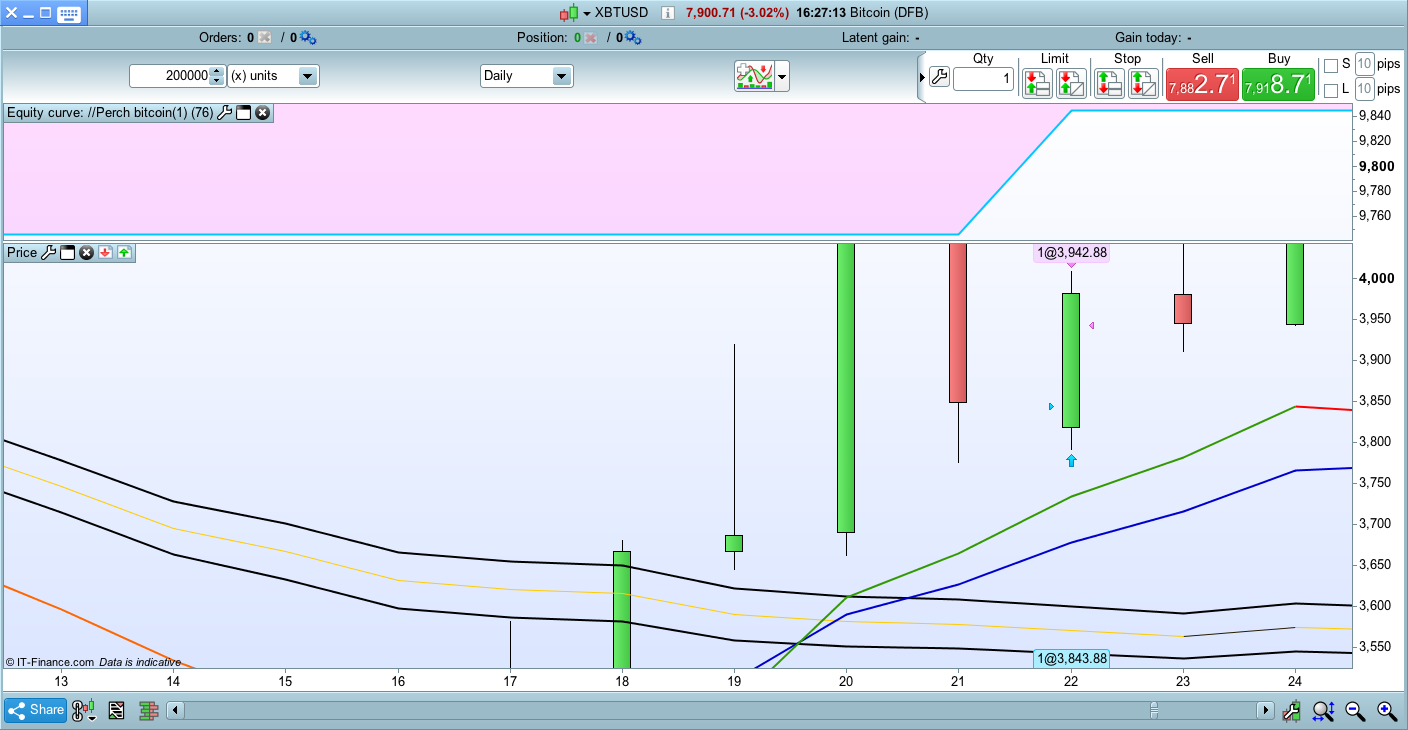The image size is (1408, 730).
Task: Maximize the Price panel
Action: [68, 253]
